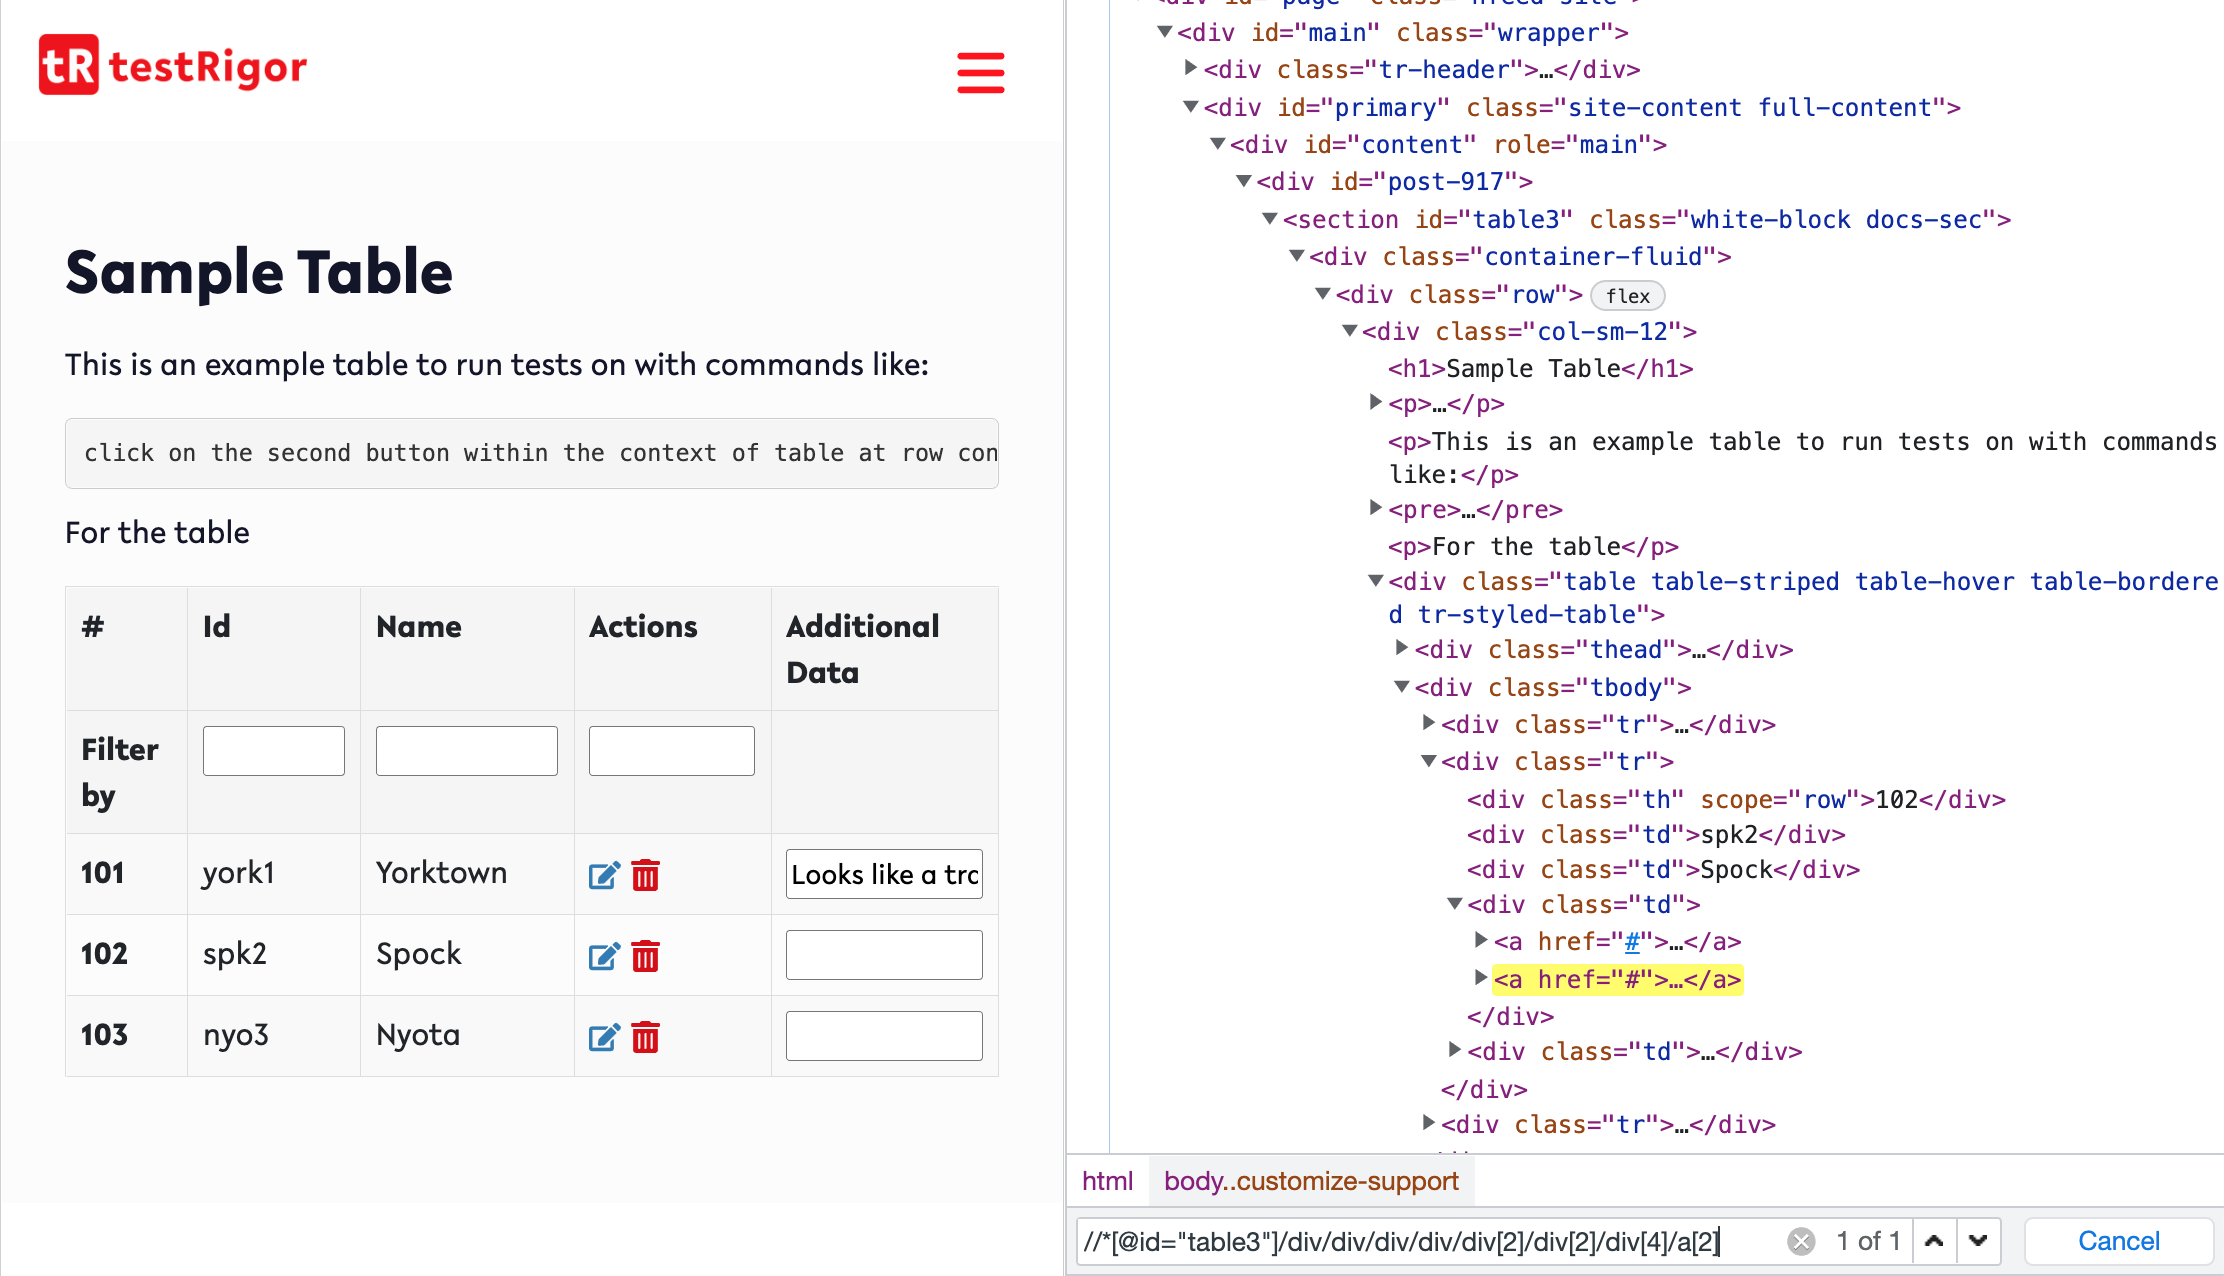Expand the tr-header div node
The width and height of the screenshot is (2224, 1276).
coord(1190,69)
